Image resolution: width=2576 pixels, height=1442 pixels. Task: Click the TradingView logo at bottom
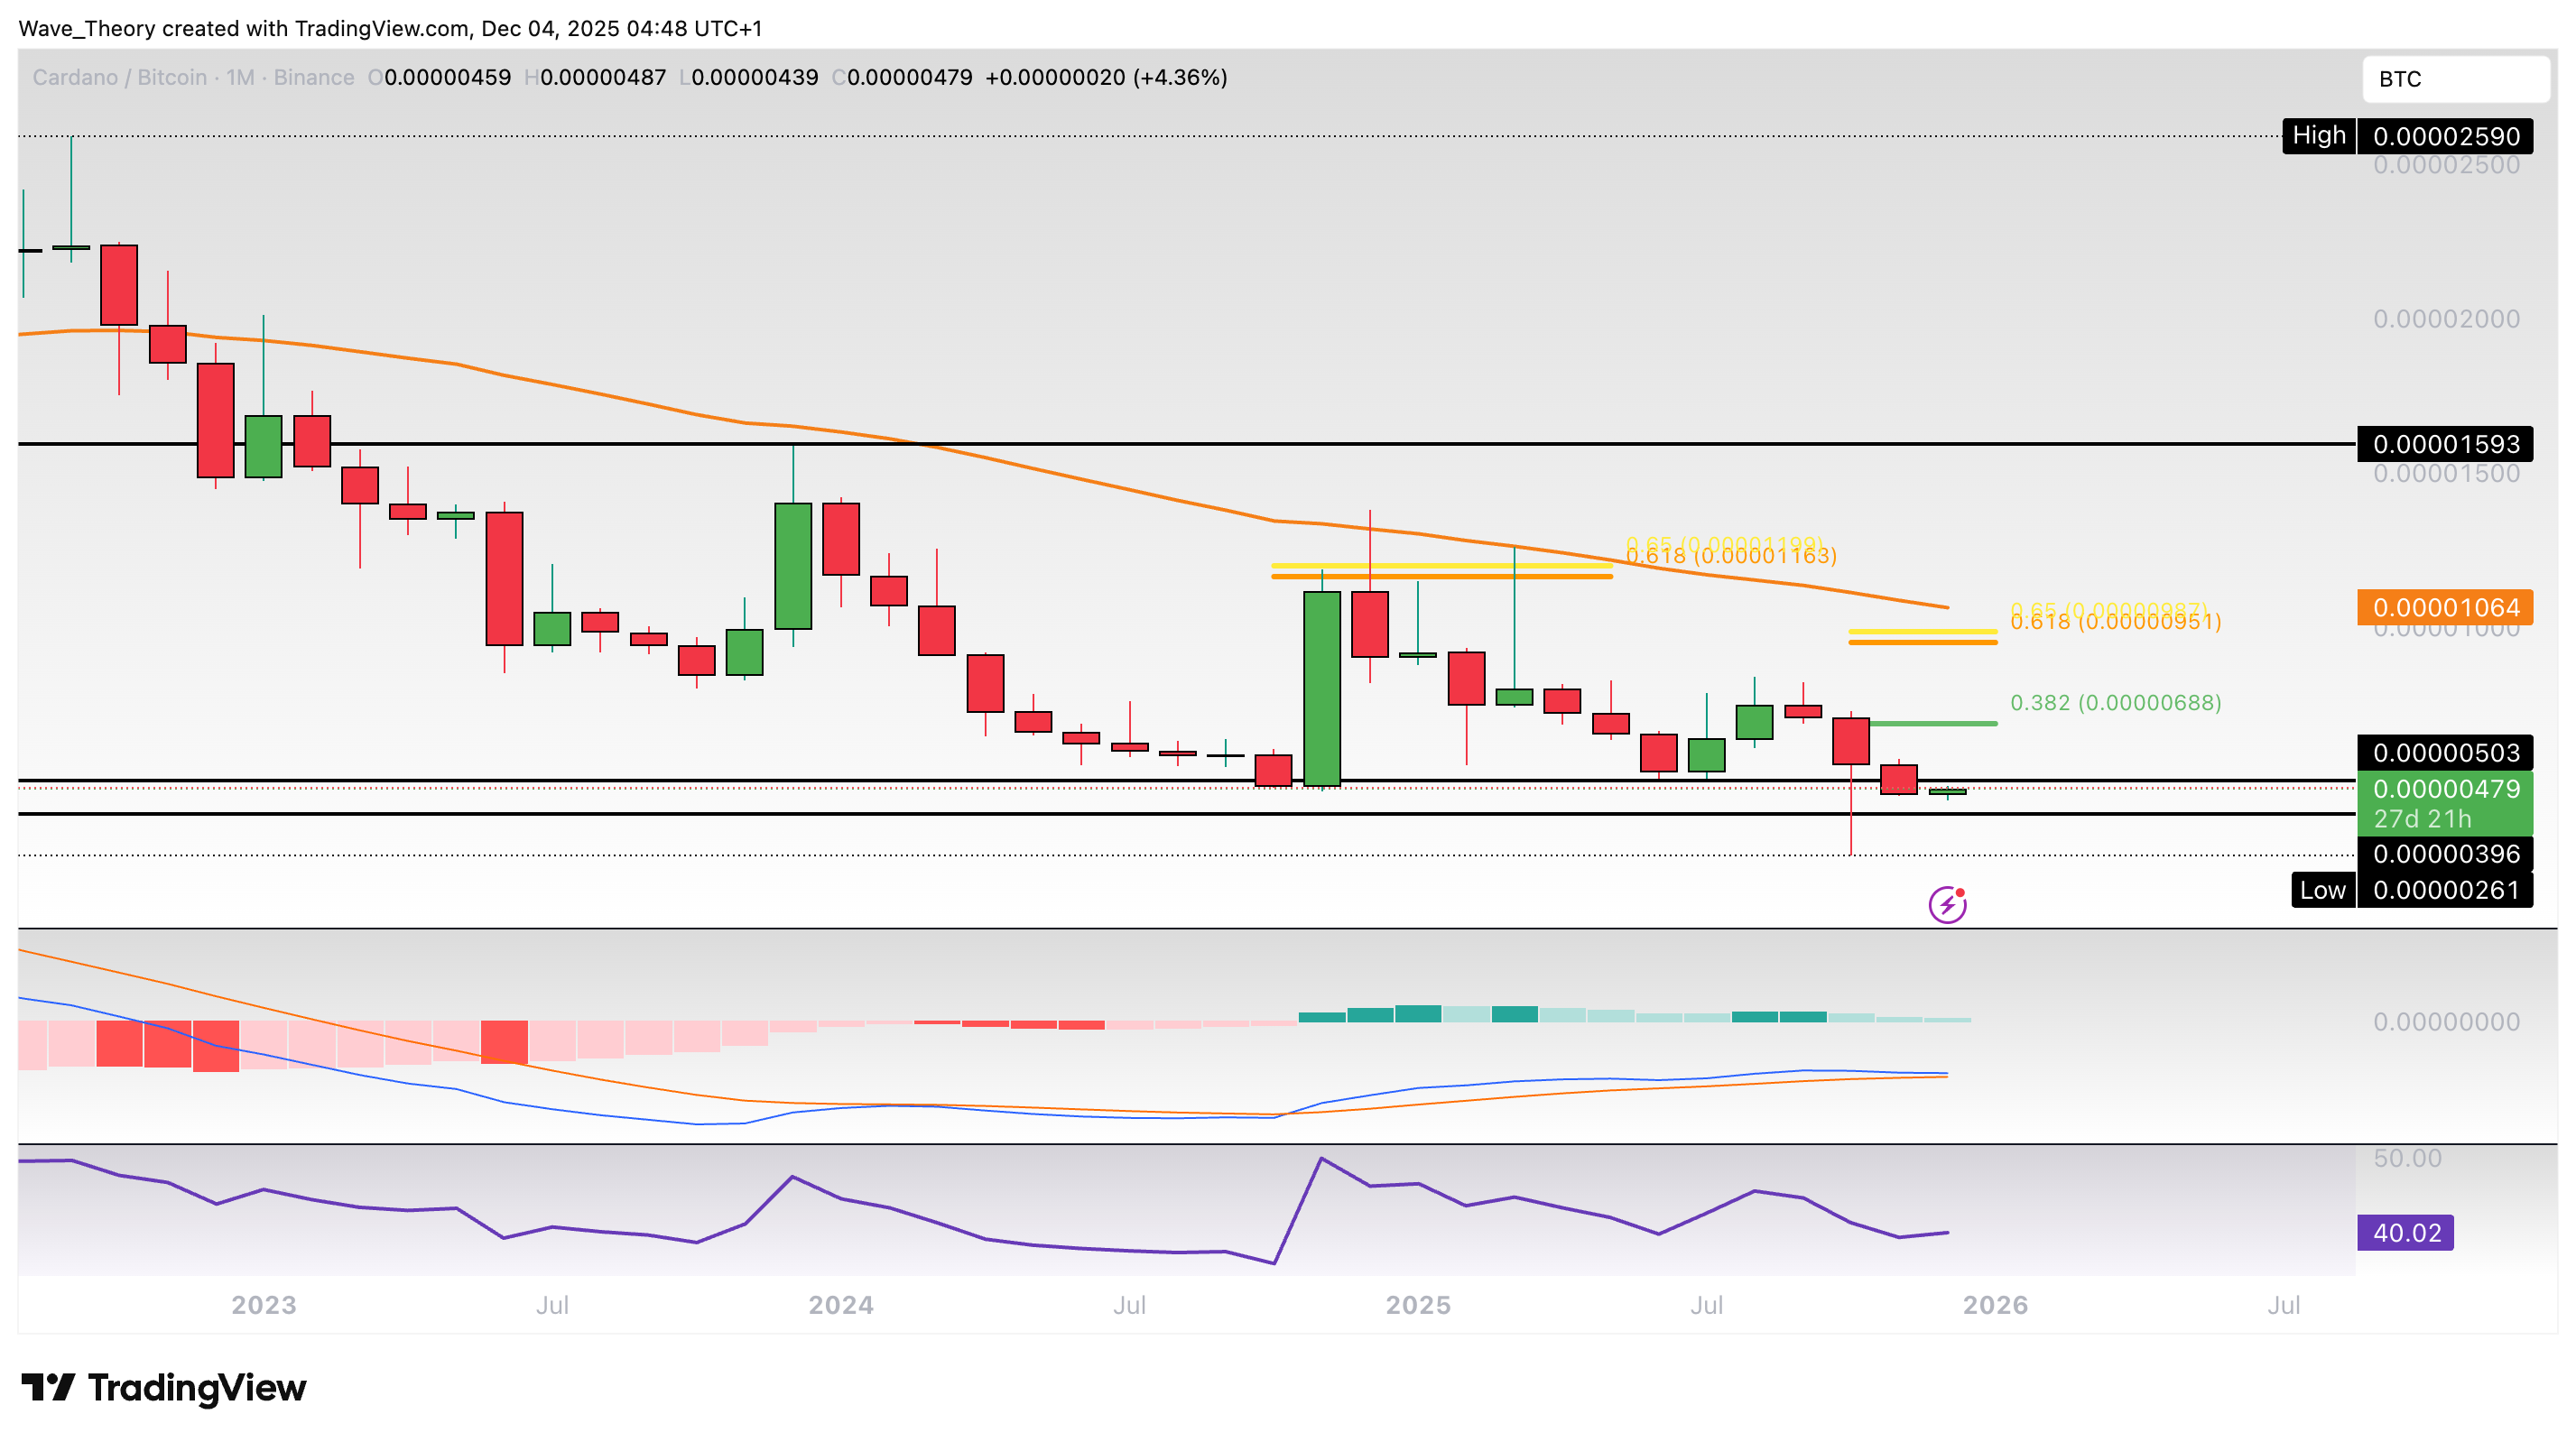[164, 1387]
